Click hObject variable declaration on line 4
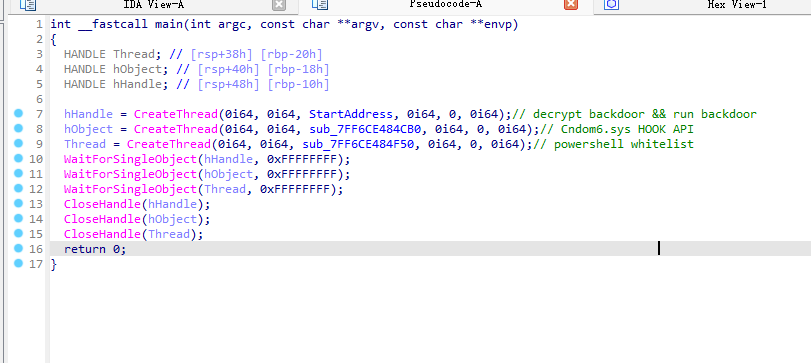811x363 pixels. pos(137,69)
